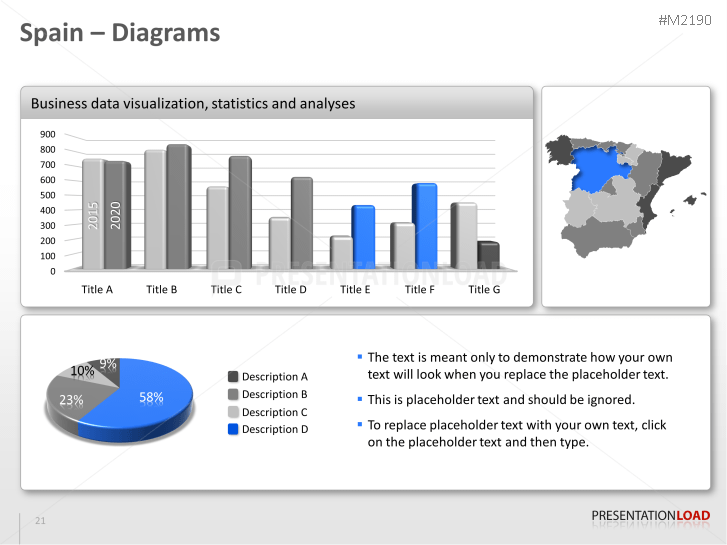Click the bar labeled 2020 in Title A
This screenshot has width=727, height=545.
pos(116,215)
